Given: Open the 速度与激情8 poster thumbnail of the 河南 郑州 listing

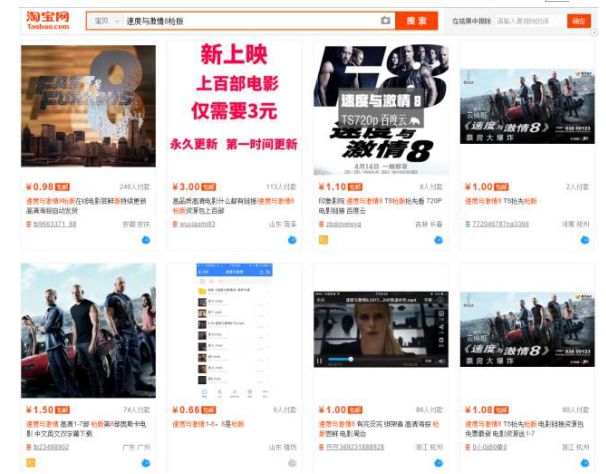Looking at the screenshot, I should [527, 106].
